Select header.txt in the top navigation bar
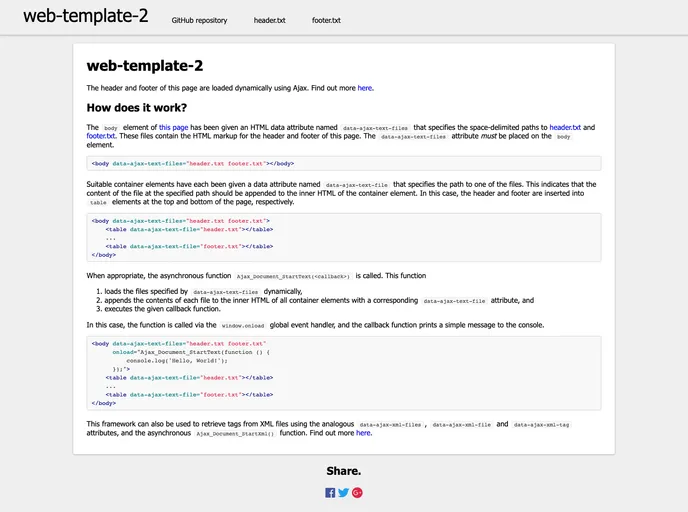Screen dimensions: 688x512 click(269, 20)
